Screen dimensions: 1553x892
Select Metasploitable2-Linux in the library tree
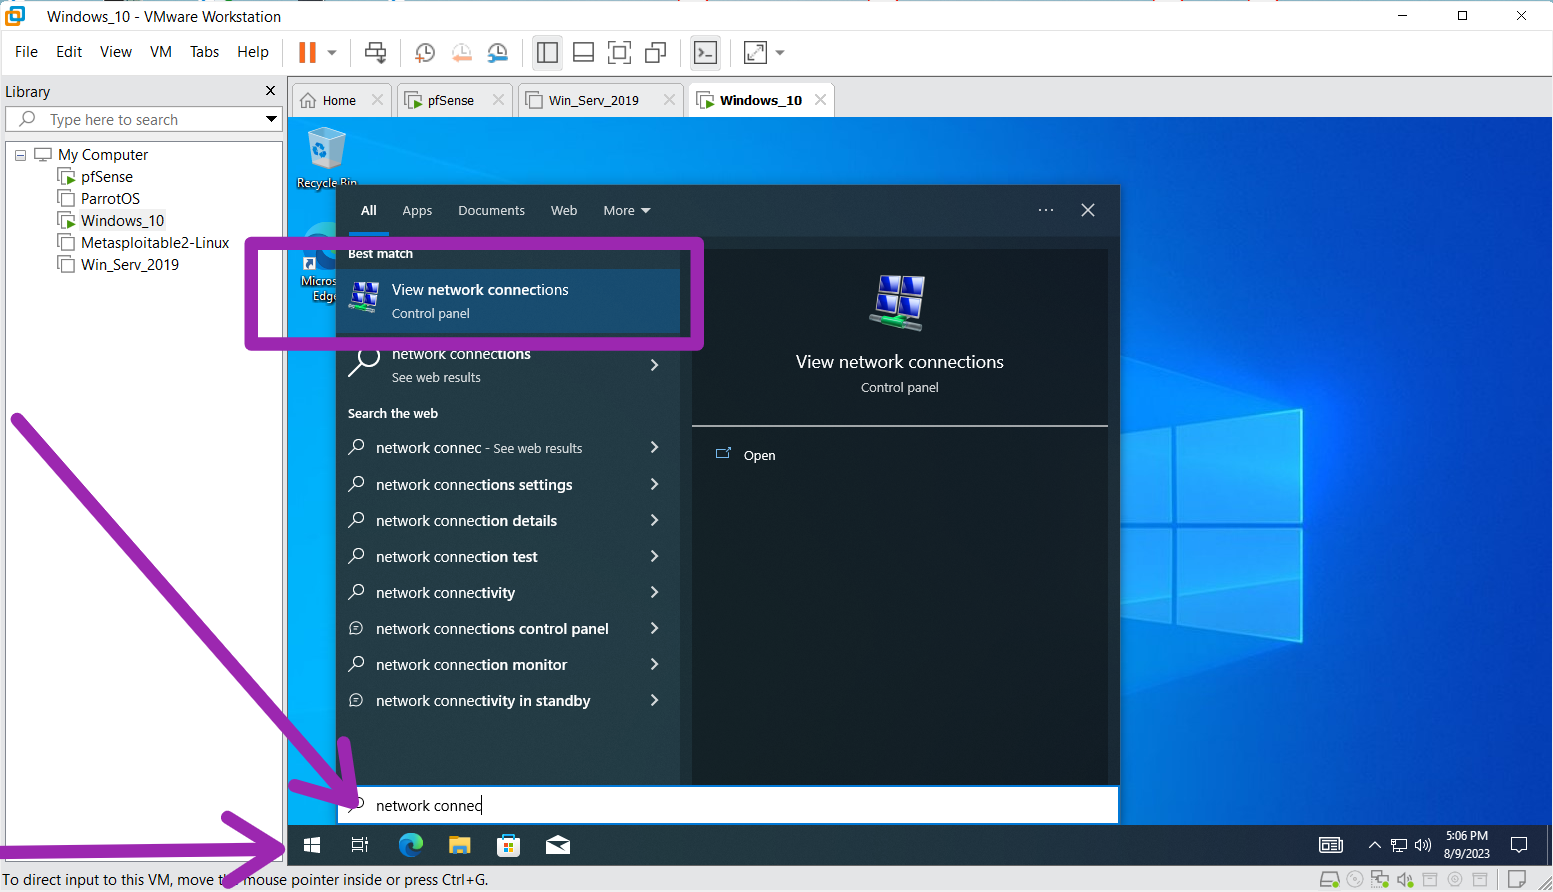click(155, 243)
